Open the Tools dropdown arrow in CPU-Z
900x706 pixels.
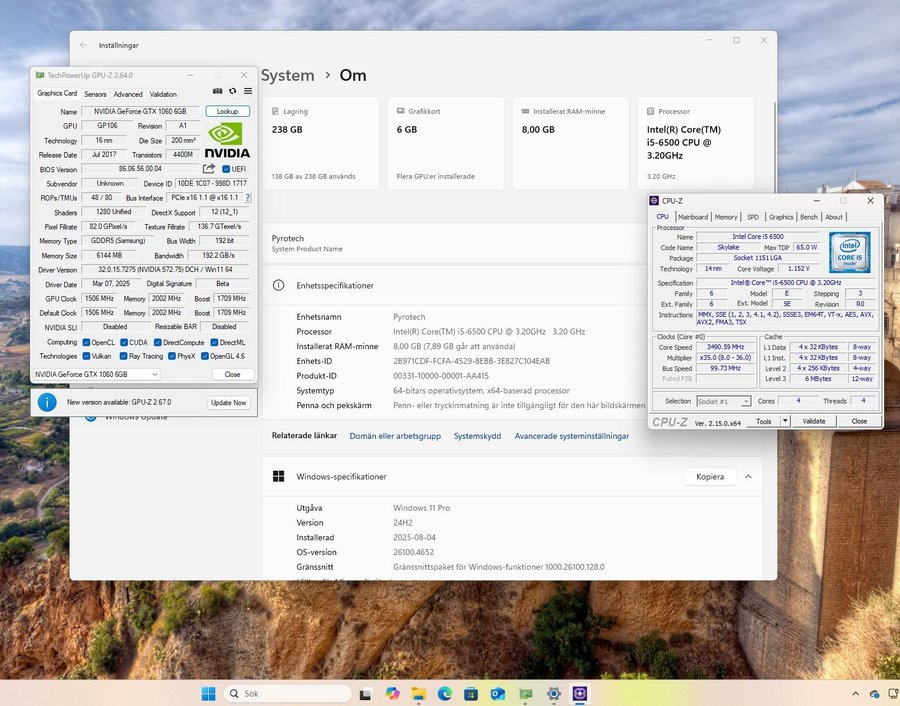pyautogui.click(x=785, y=421)
